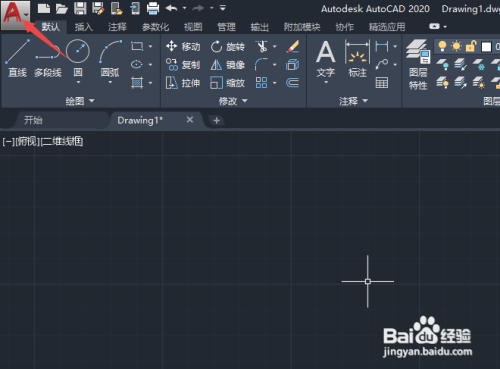This screenshot has height=369, width=500.
Task: Open from web and mobile icon
Action: [x=117, y=8]
